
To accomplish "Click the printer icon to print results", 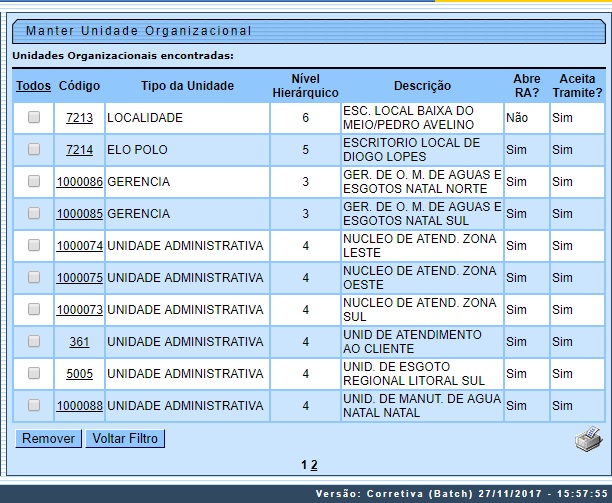I will click(x=589, y=439).
